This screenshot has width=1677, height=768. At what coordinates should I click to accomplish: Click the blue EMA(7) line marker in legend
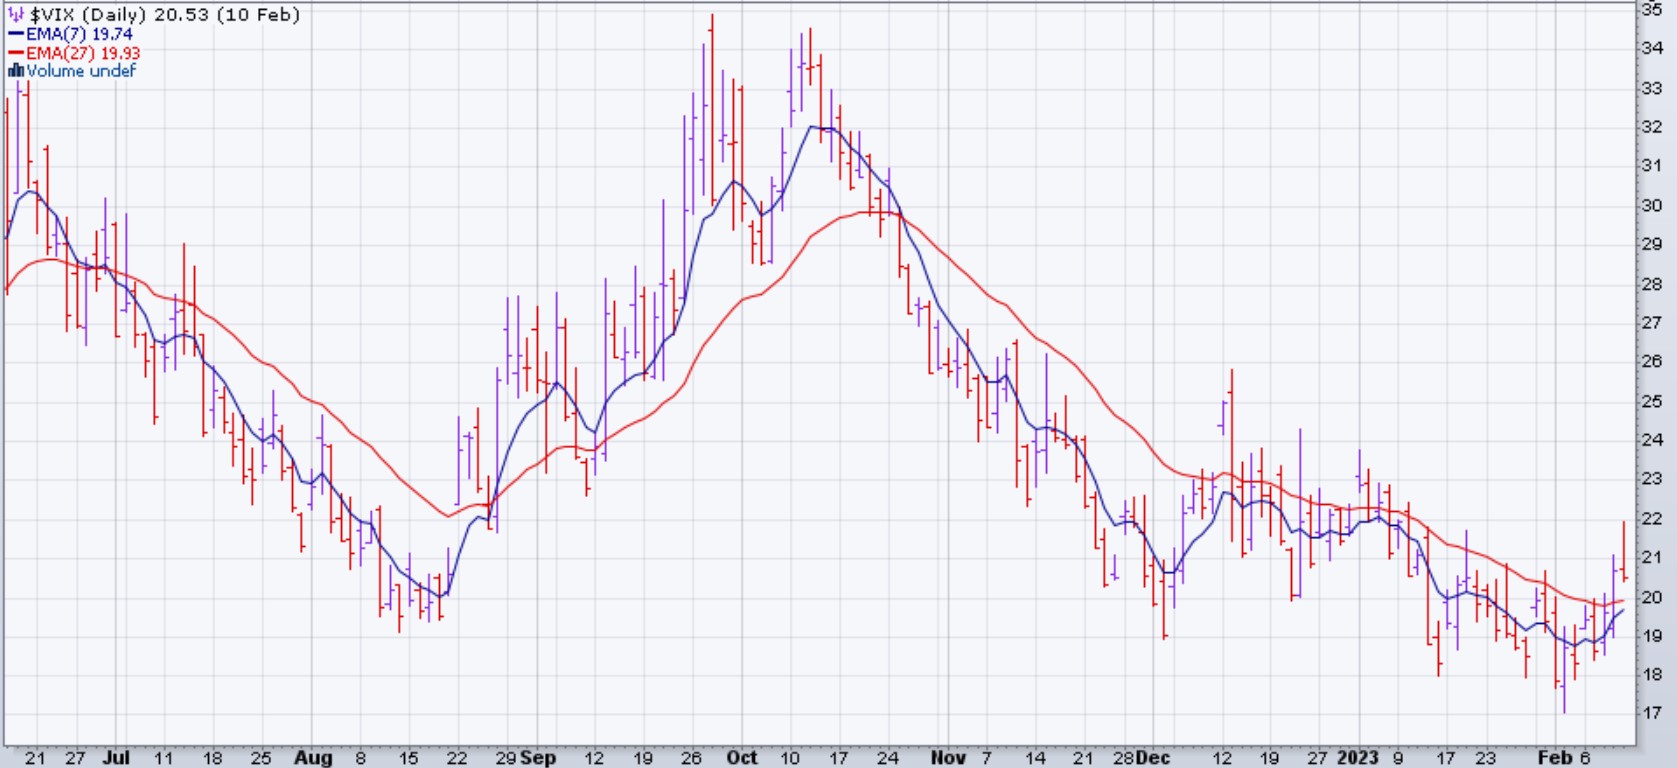click(x=16, y=34)
